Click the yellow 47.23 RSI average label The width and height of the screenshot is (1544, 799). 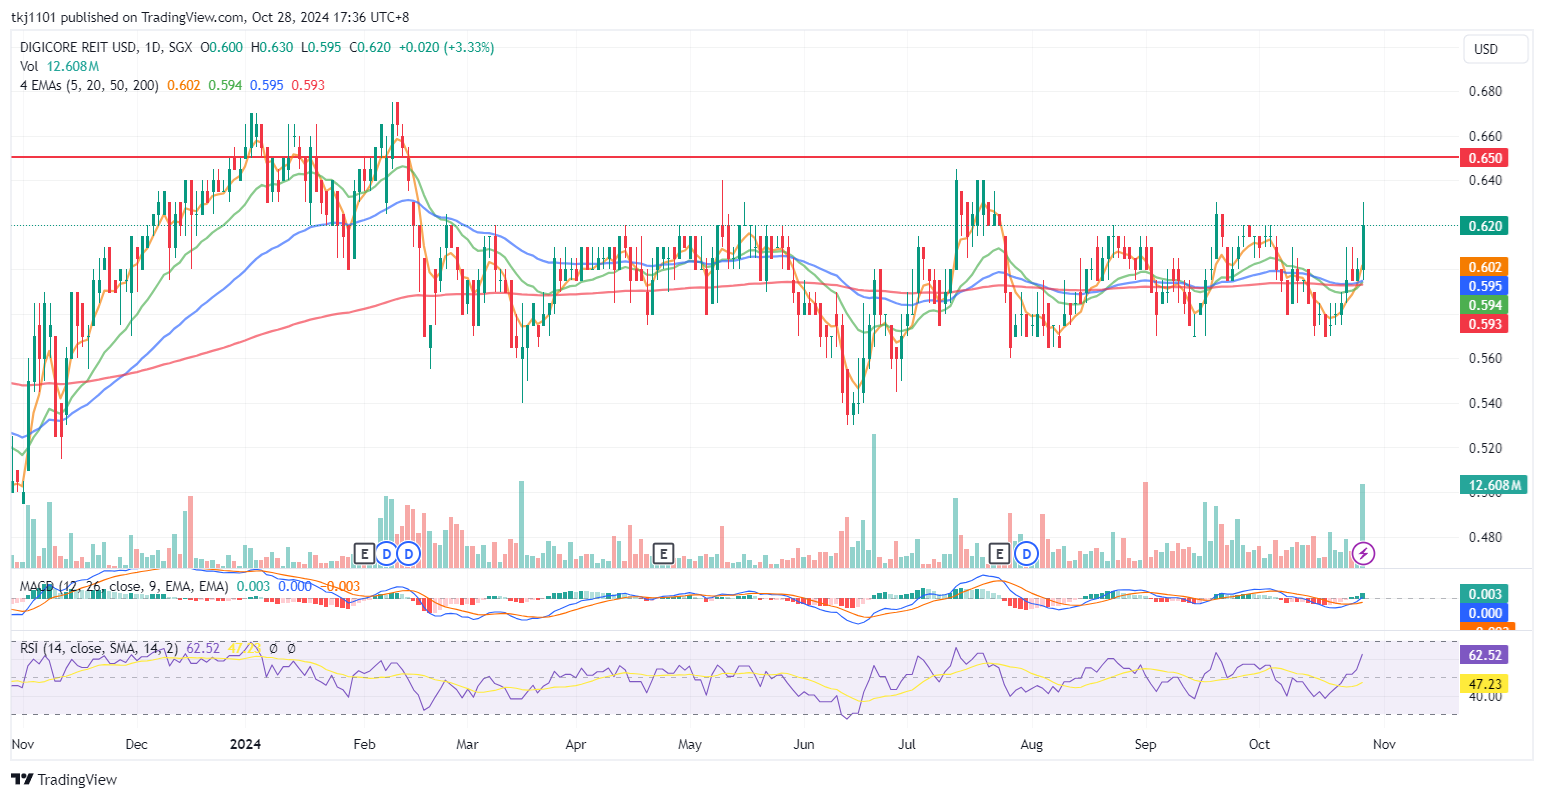1485,684
